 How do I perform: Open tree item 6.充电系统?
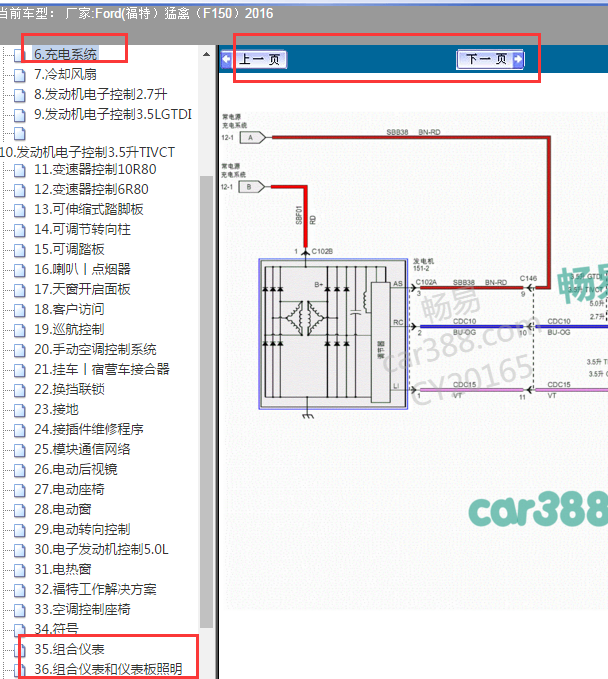coord(65,54)
